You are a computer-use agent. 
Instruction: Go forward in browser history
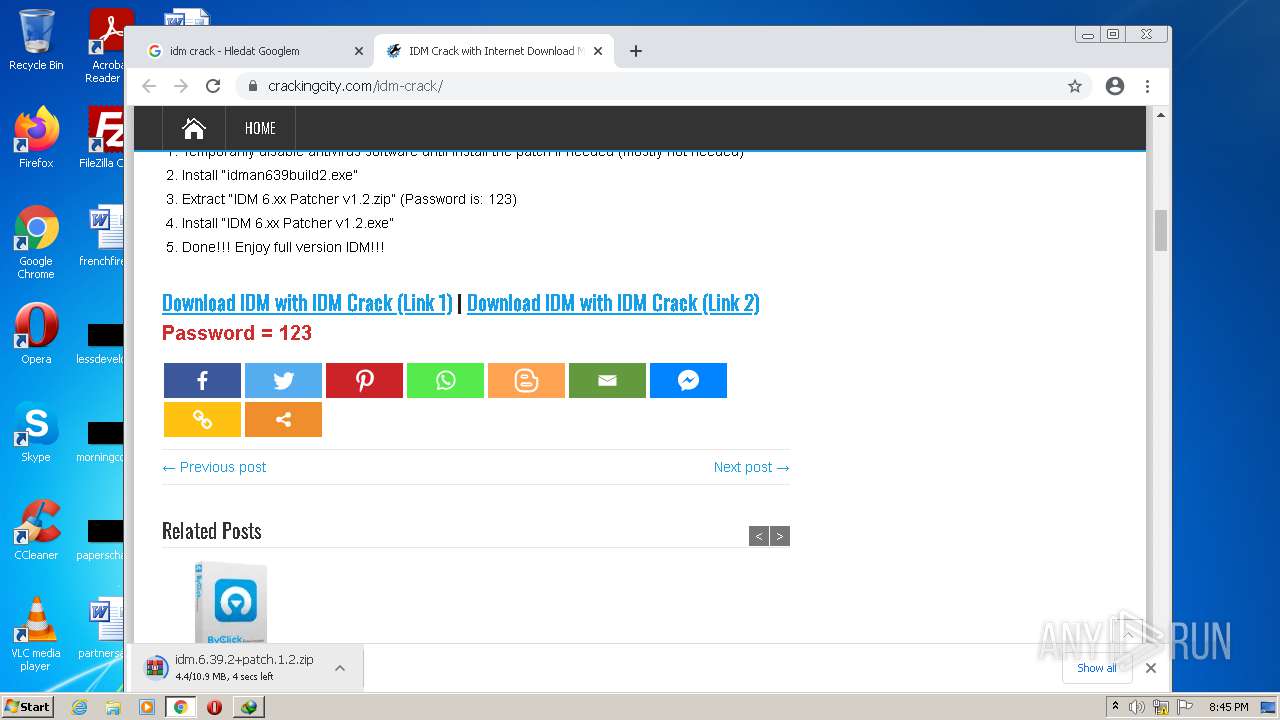tap(181, 86)
